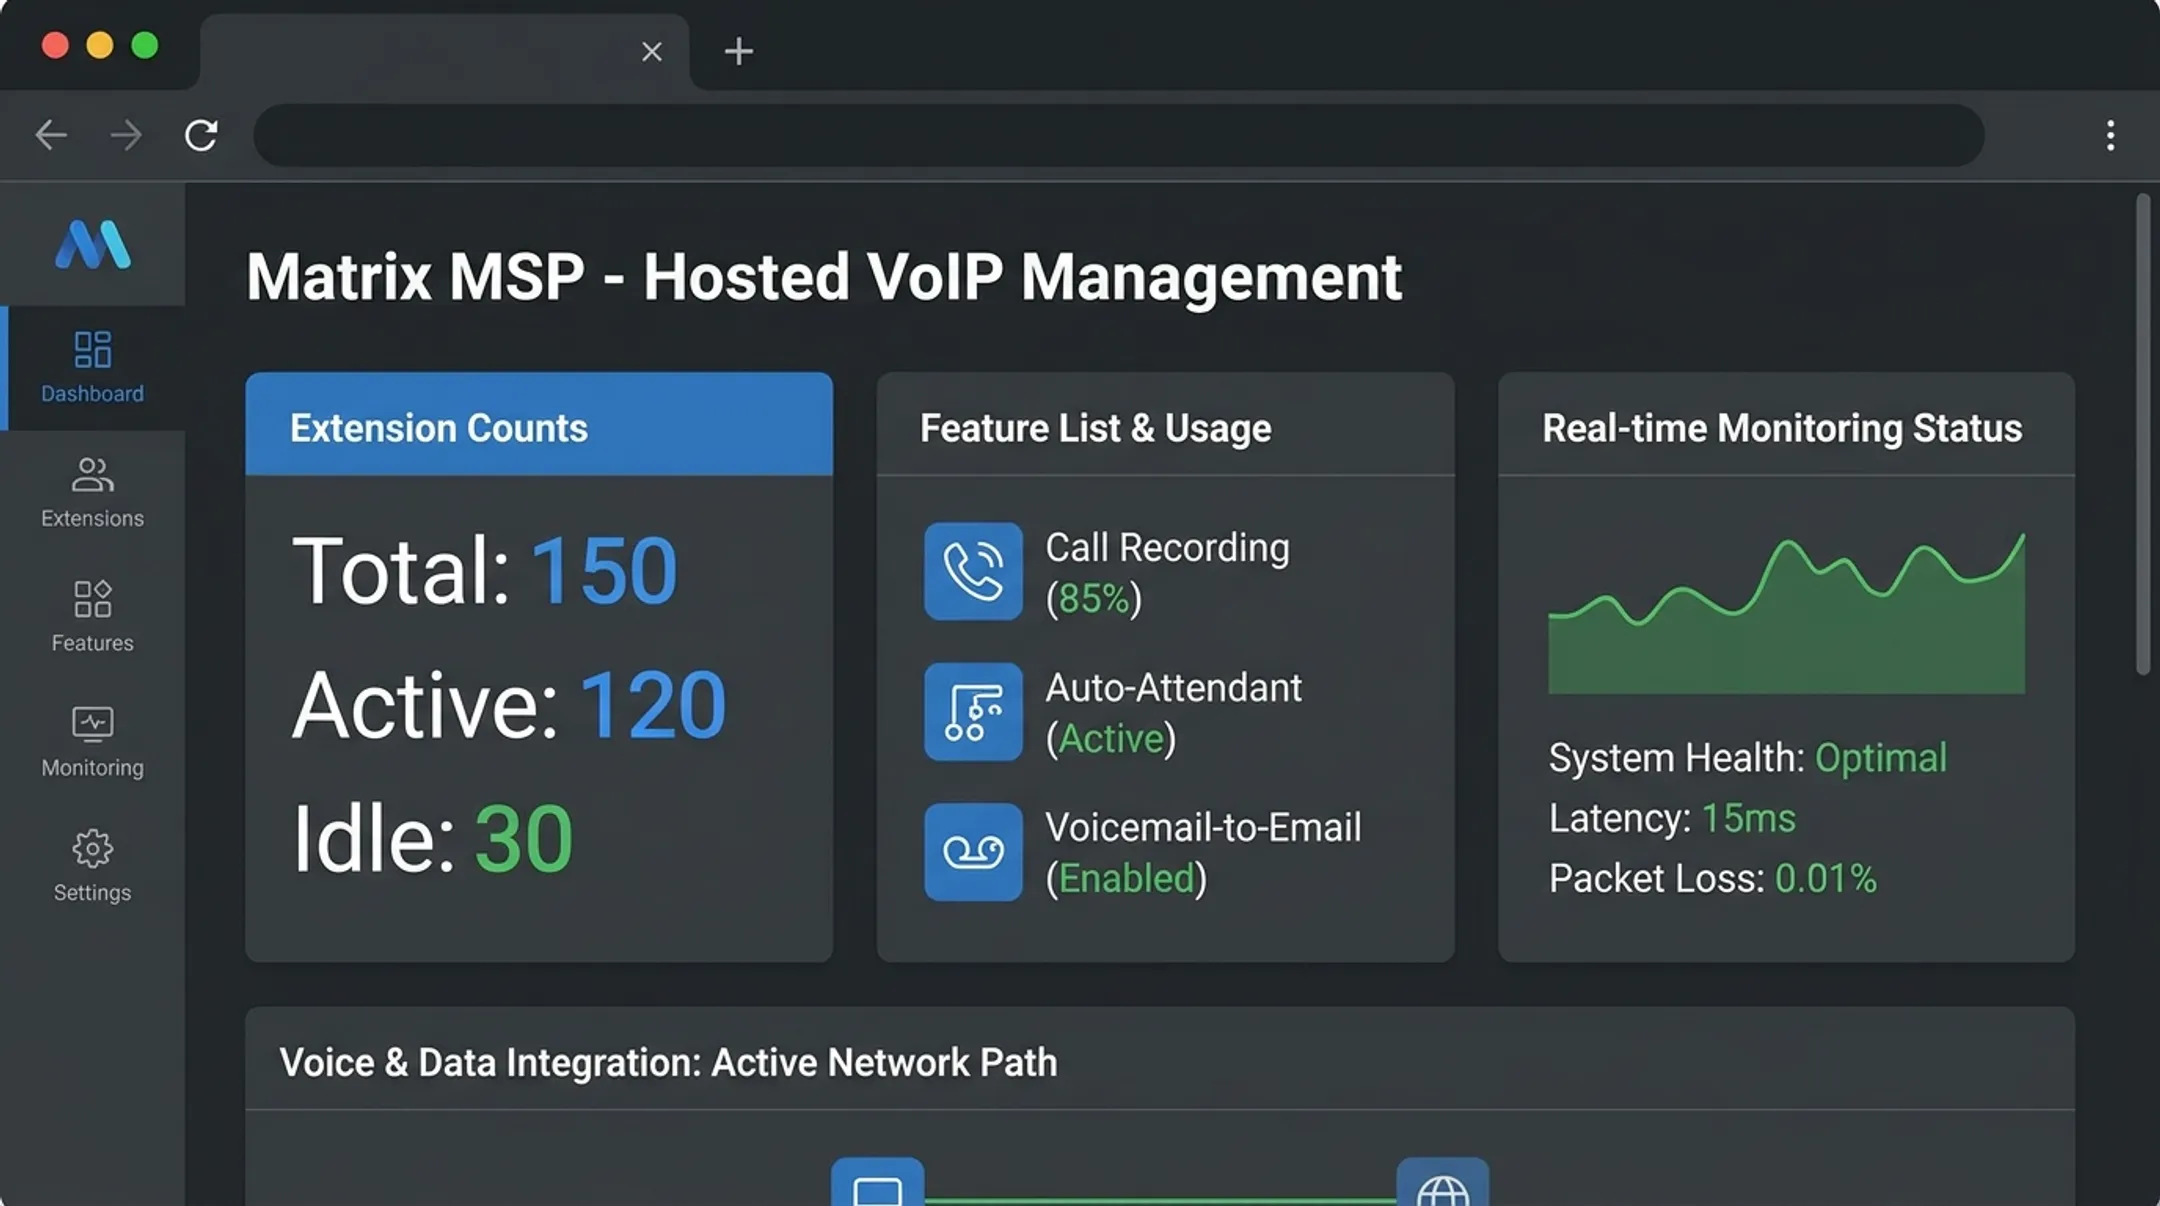Select the active browser tab
2160x1206 pixels.
click(x=445, y=52)
